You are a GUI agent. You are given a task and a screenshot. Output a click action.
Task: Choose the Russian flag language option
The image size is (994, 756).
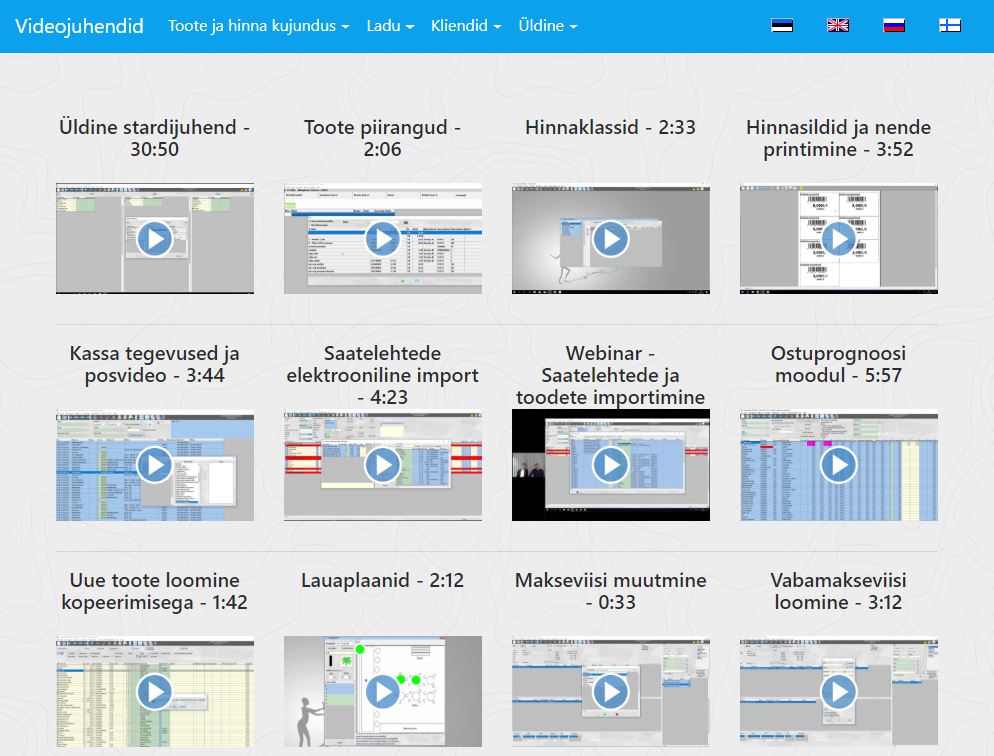point(894,26)
